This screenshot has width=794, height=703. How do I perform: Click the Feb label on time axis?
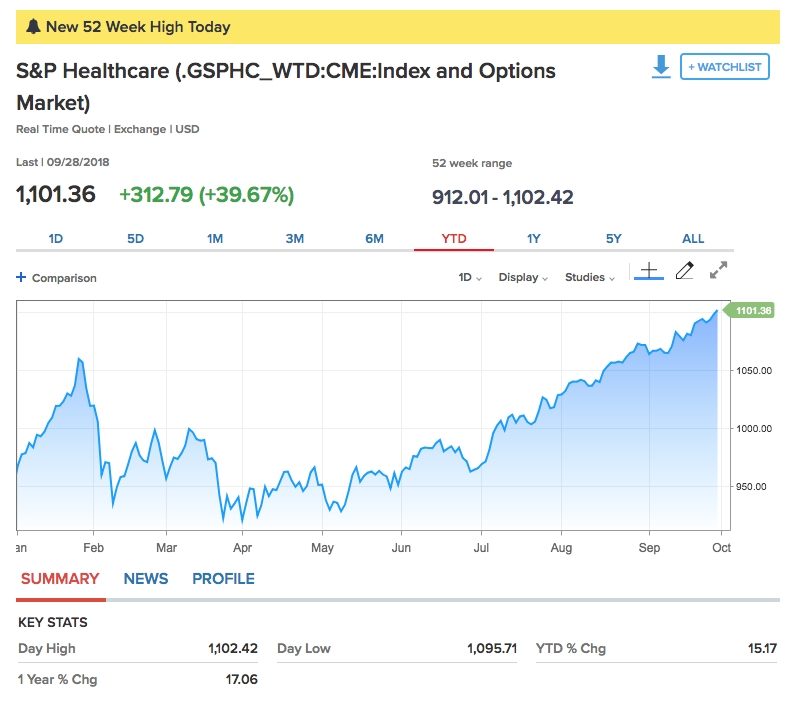coord(93,548)
